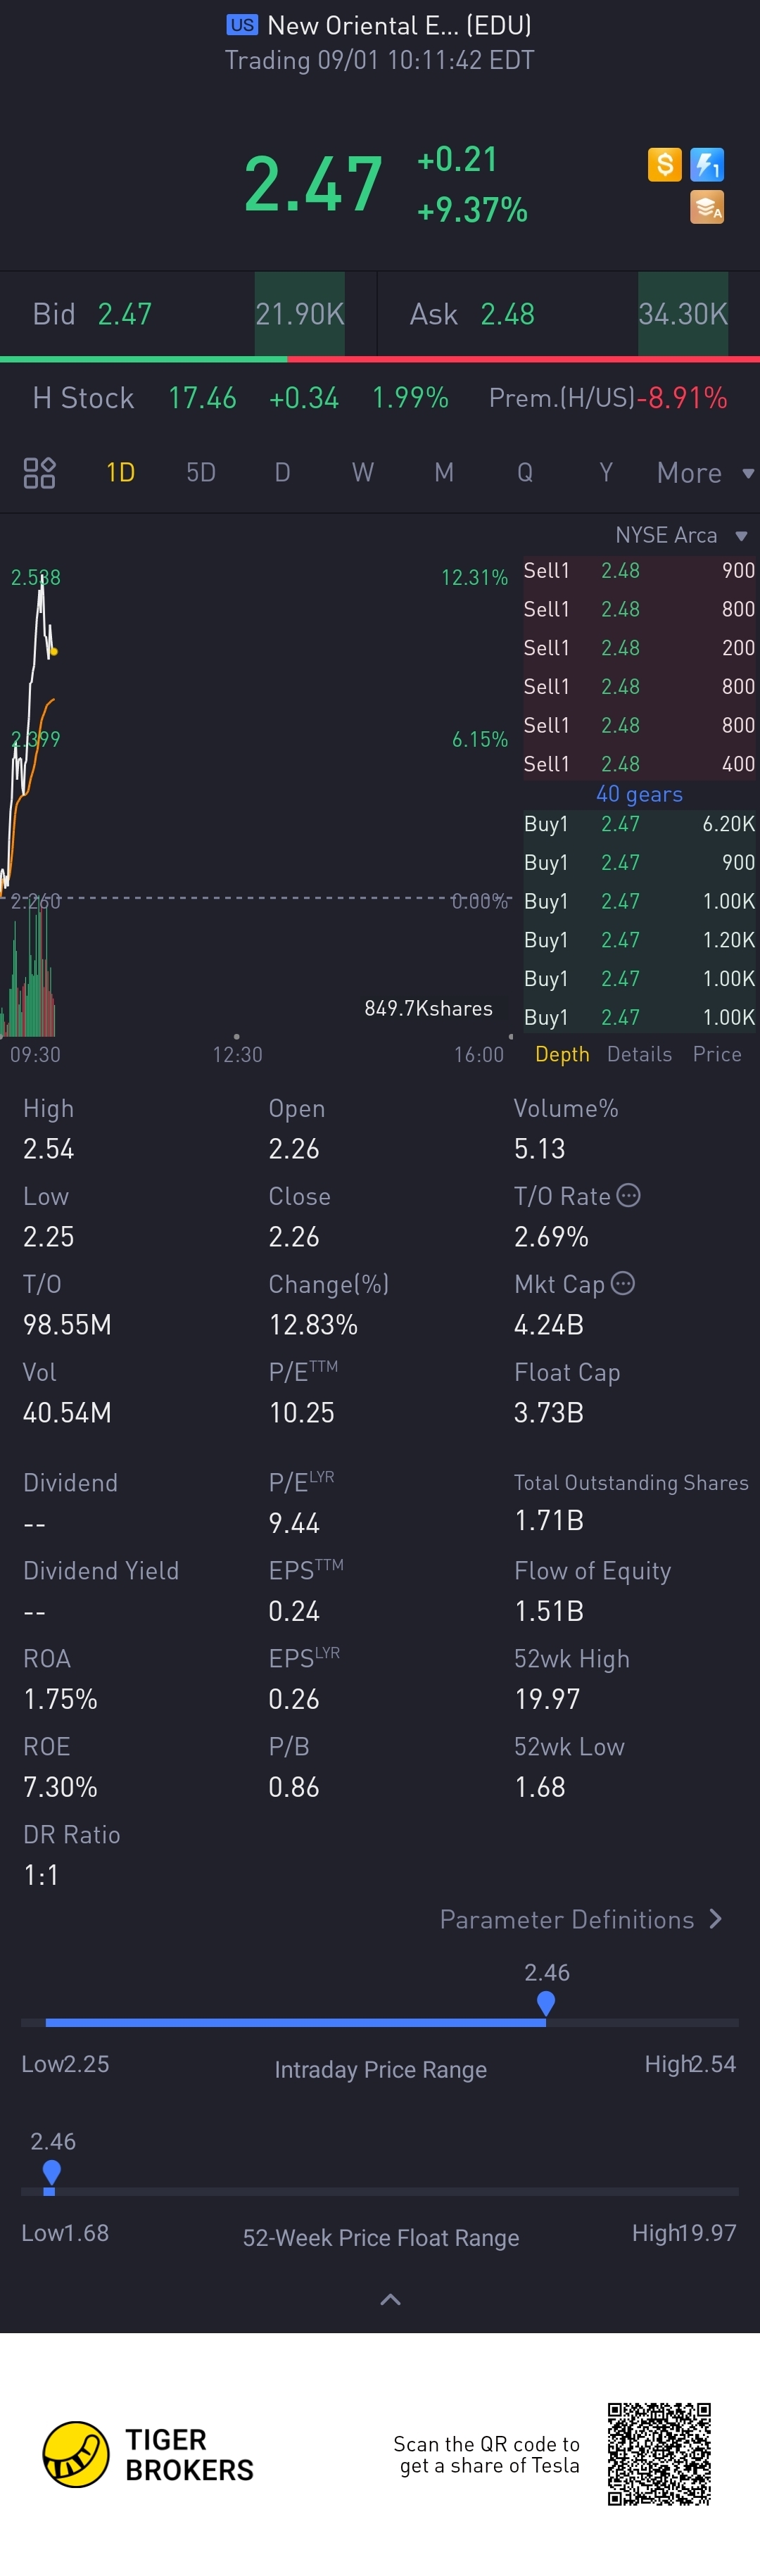The height and width of the screenshot is (2576, 760).
Task: Tap the H Stock 17.46 row
Action: coord(240,398)
